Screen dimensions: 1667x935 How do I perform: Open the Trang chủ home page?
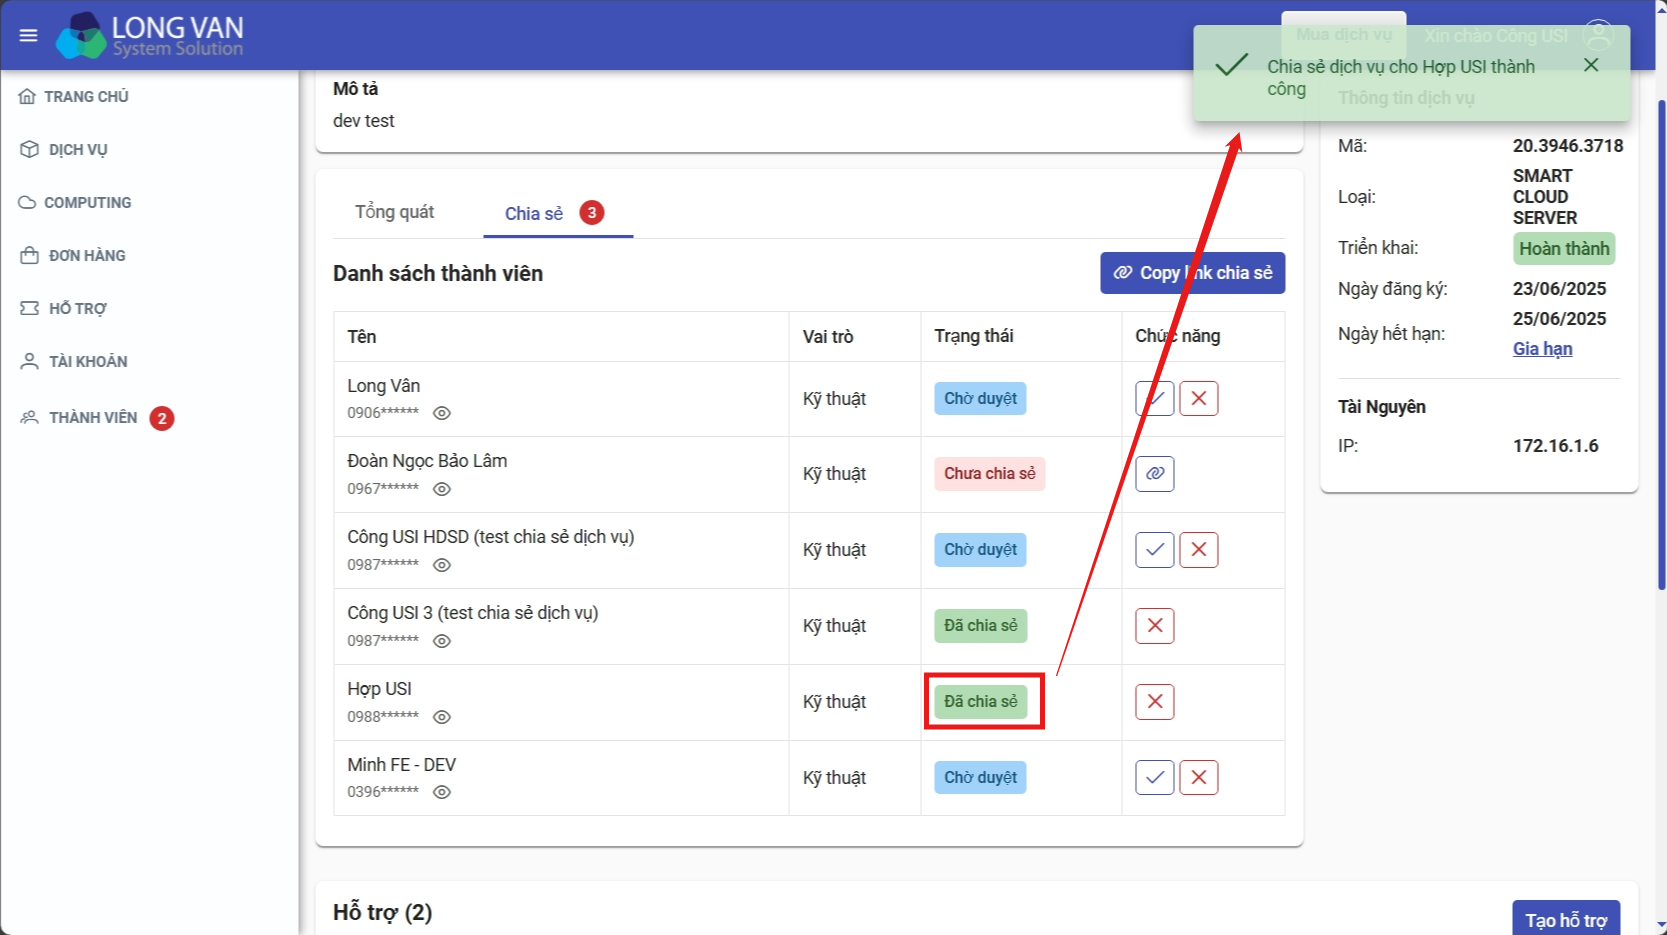pos(74,96)
